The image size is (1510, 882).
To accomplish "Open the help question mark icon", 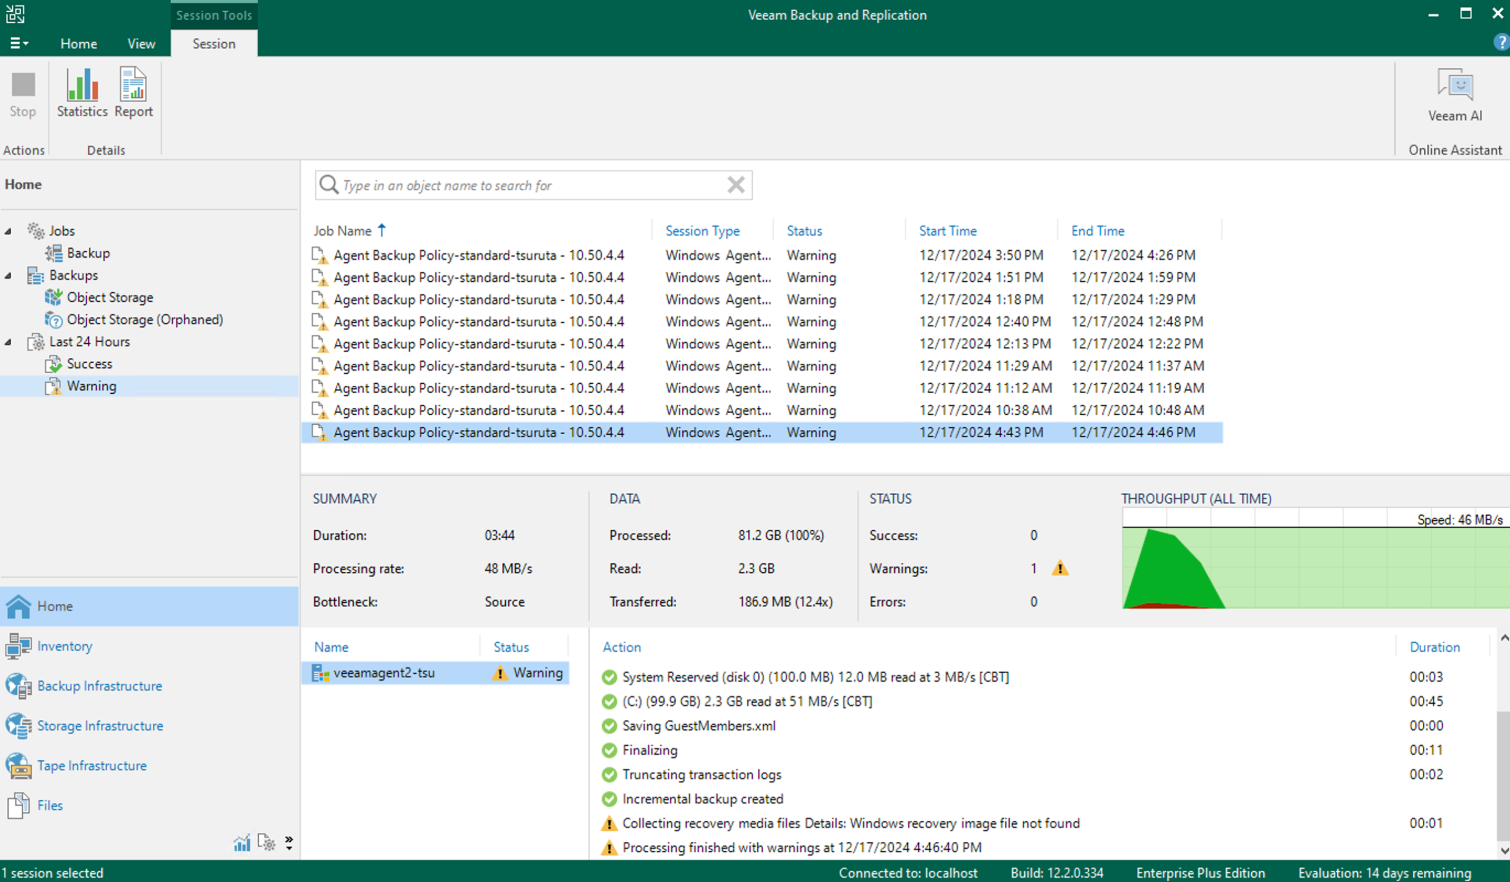I will (1501, 43).
